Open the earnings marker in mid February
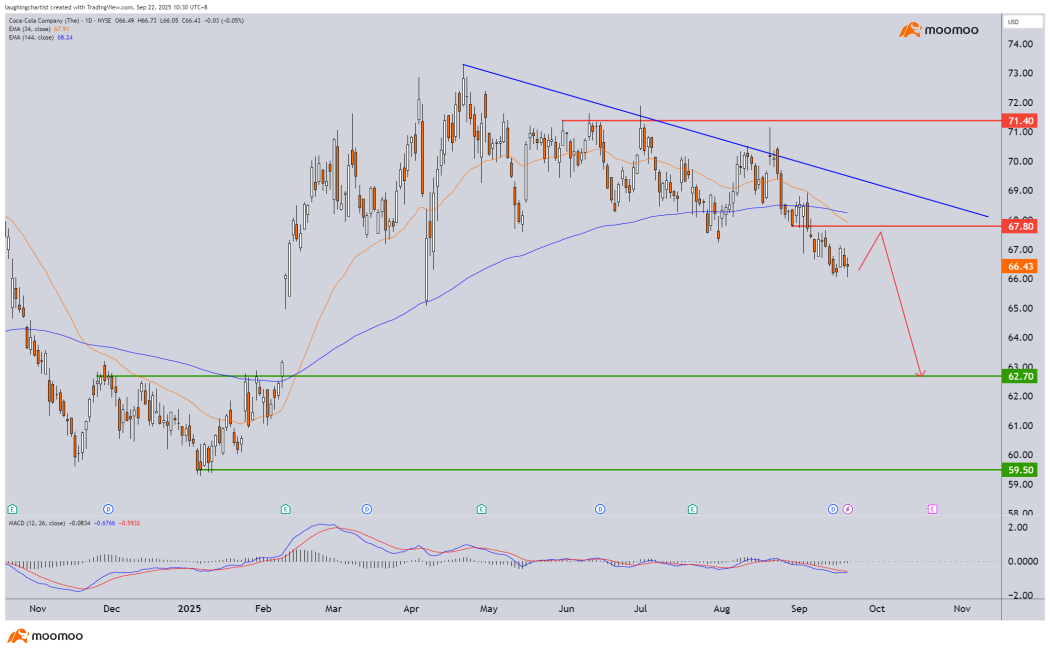 pyautogui.click(x=286, y=509)
